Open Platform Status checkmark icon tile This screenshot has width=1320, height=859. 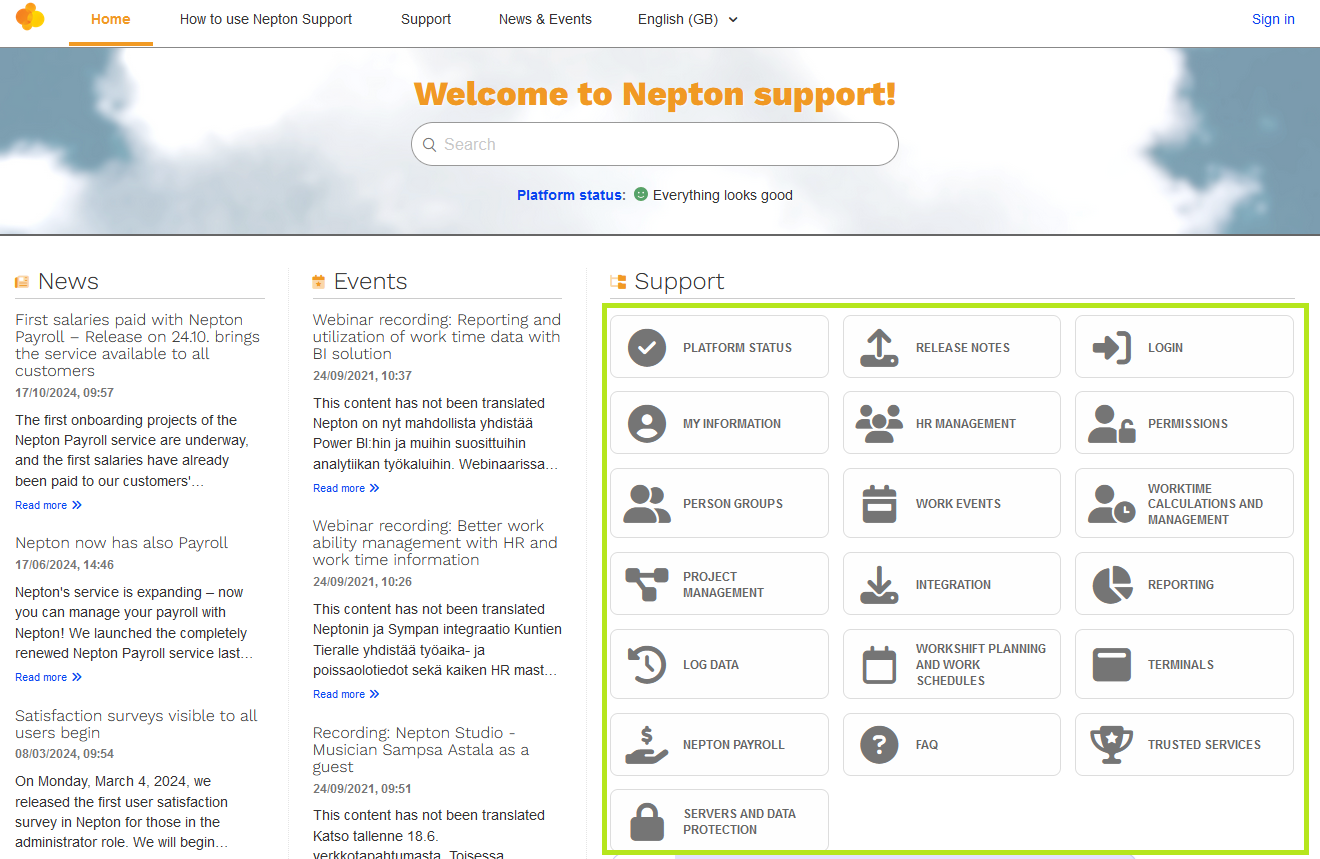click(647, 348)
